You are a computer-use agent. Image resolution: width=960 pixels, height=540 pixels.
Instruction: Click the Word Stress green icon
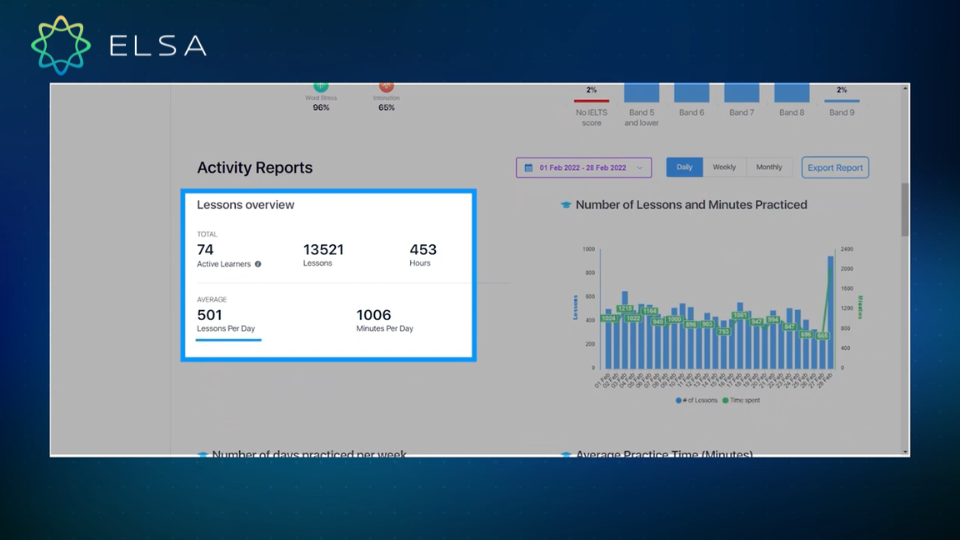click(x=321, y=87)
